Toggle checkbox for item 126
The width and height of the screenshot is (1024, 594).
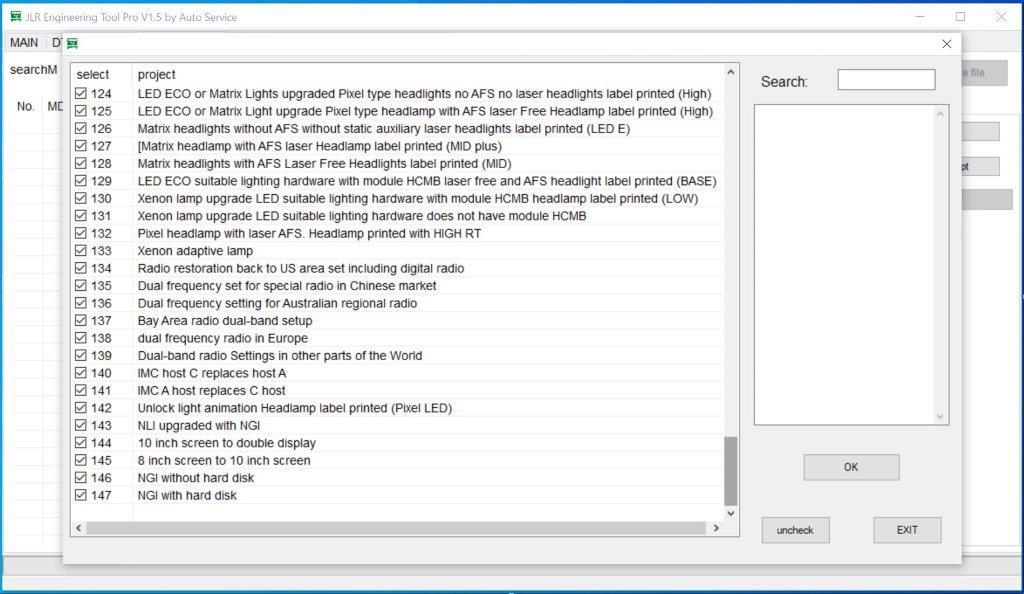(80, 129)
